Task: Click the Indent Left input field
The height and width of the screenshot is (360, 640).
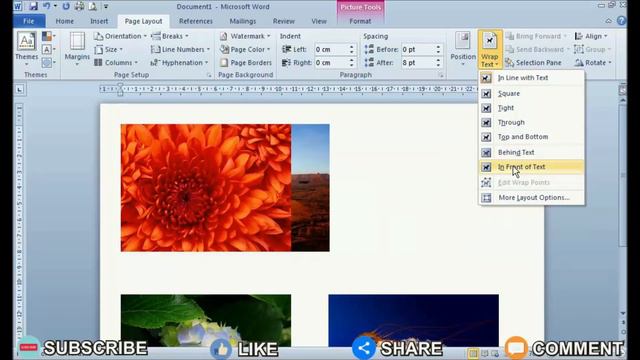Action: pos(331,49)
